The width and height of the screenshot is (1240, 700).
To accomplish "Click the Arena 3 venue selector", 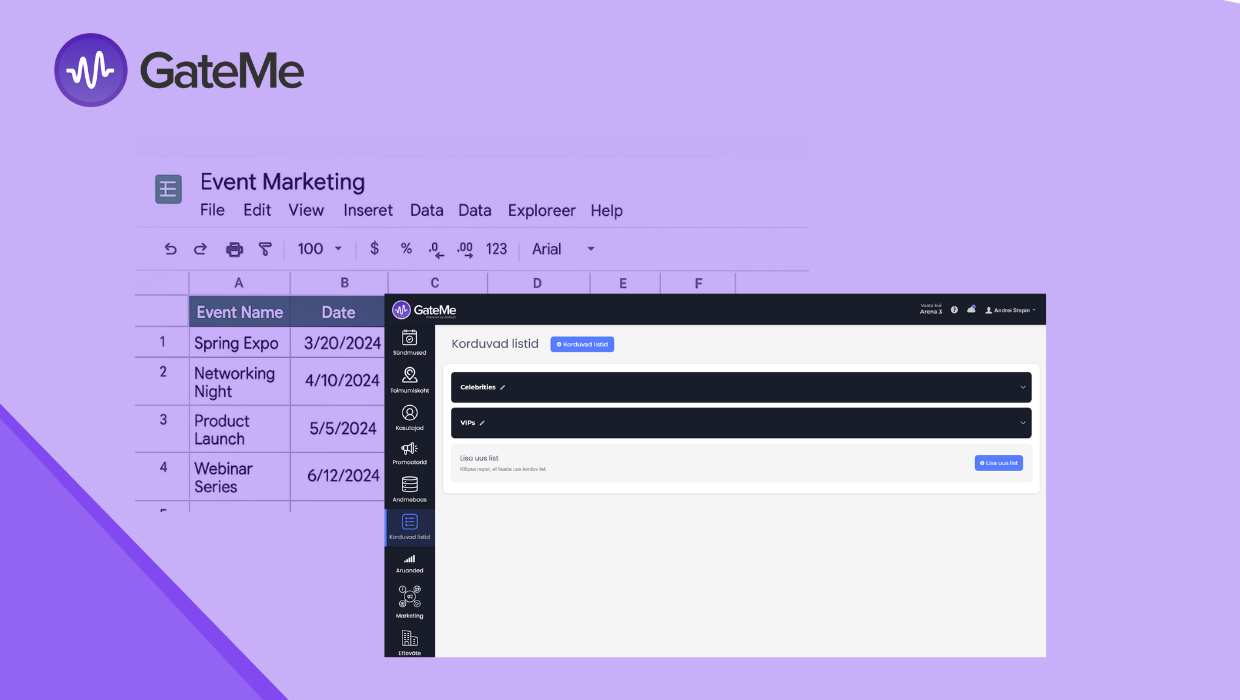I will (930, 310).
